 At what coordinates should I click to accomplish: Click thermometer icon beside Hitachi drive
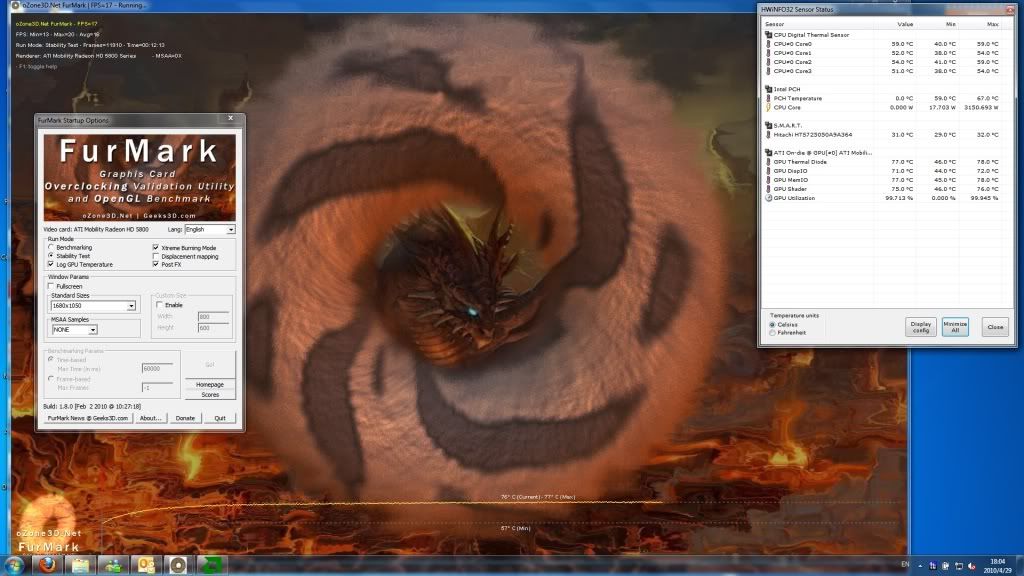click(x=768, y=135)
